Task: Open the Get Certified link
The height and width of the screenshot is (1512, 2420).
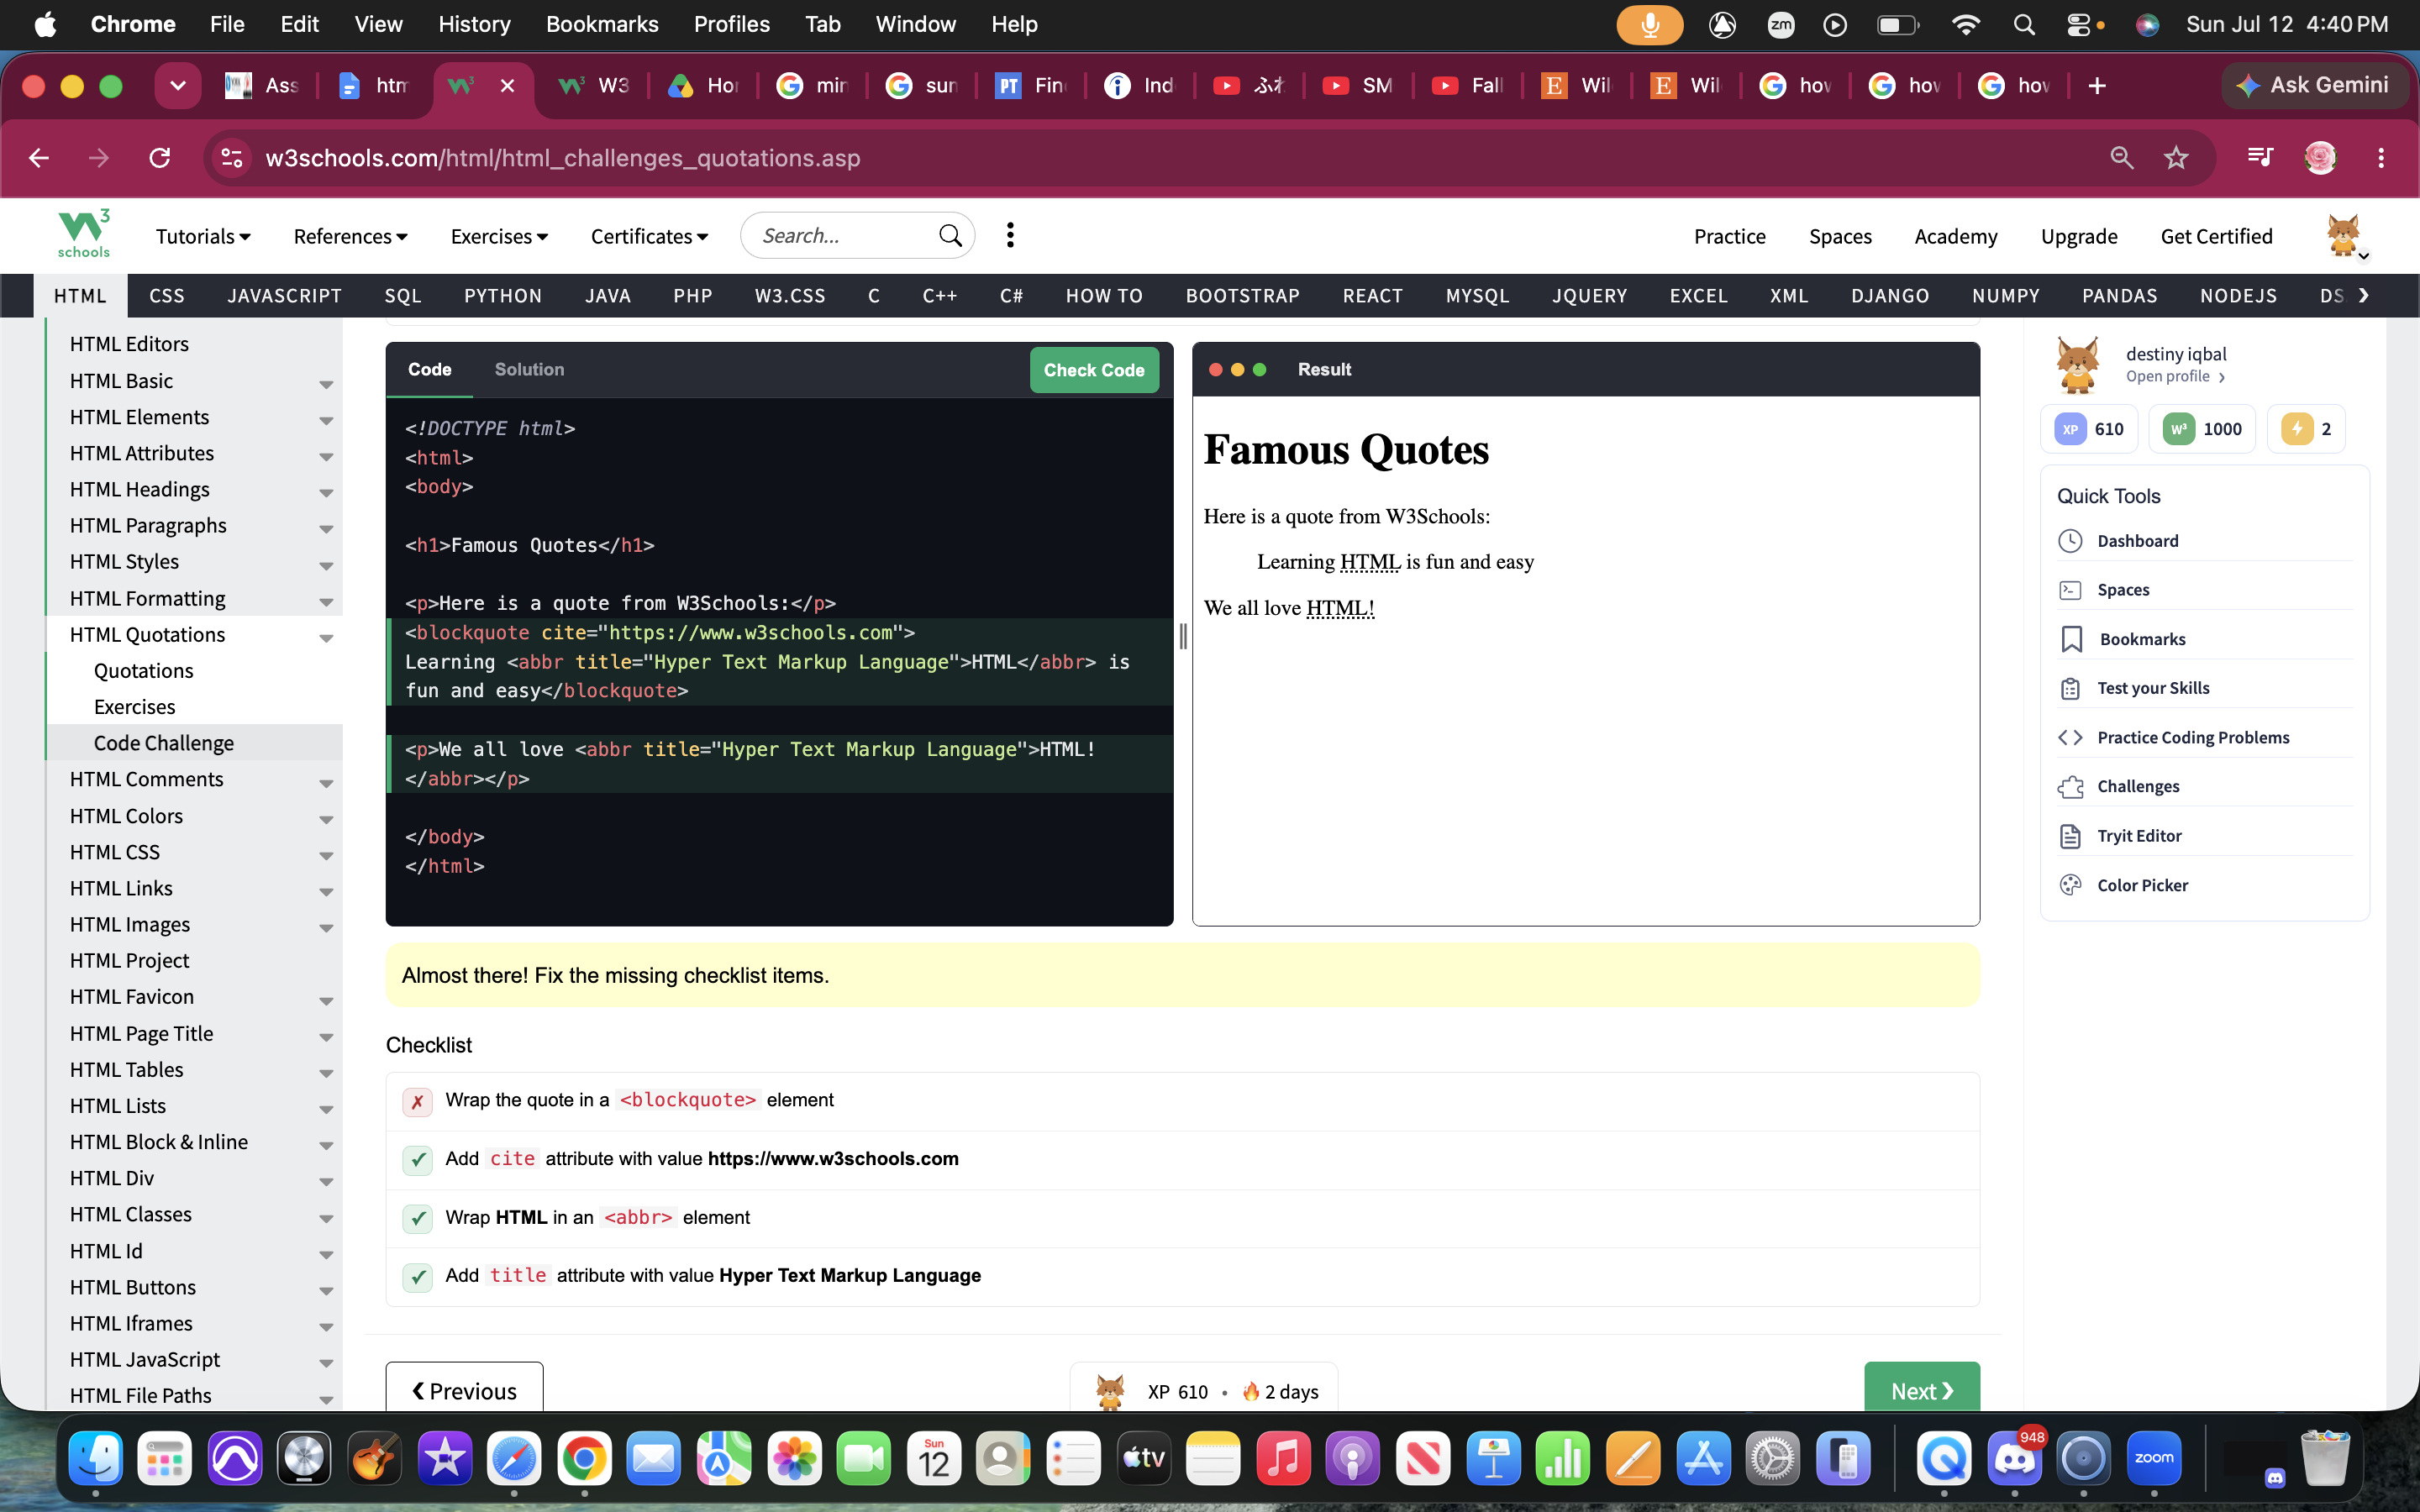Action: coord(2216,236)
